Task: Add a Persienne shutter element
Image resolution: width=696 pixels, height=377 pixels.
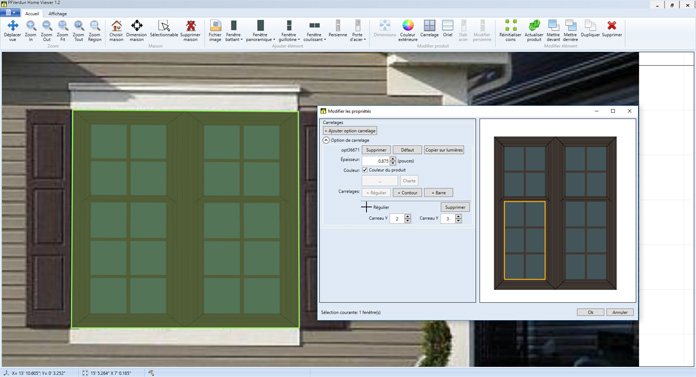Action: click(x=338, y=28)
